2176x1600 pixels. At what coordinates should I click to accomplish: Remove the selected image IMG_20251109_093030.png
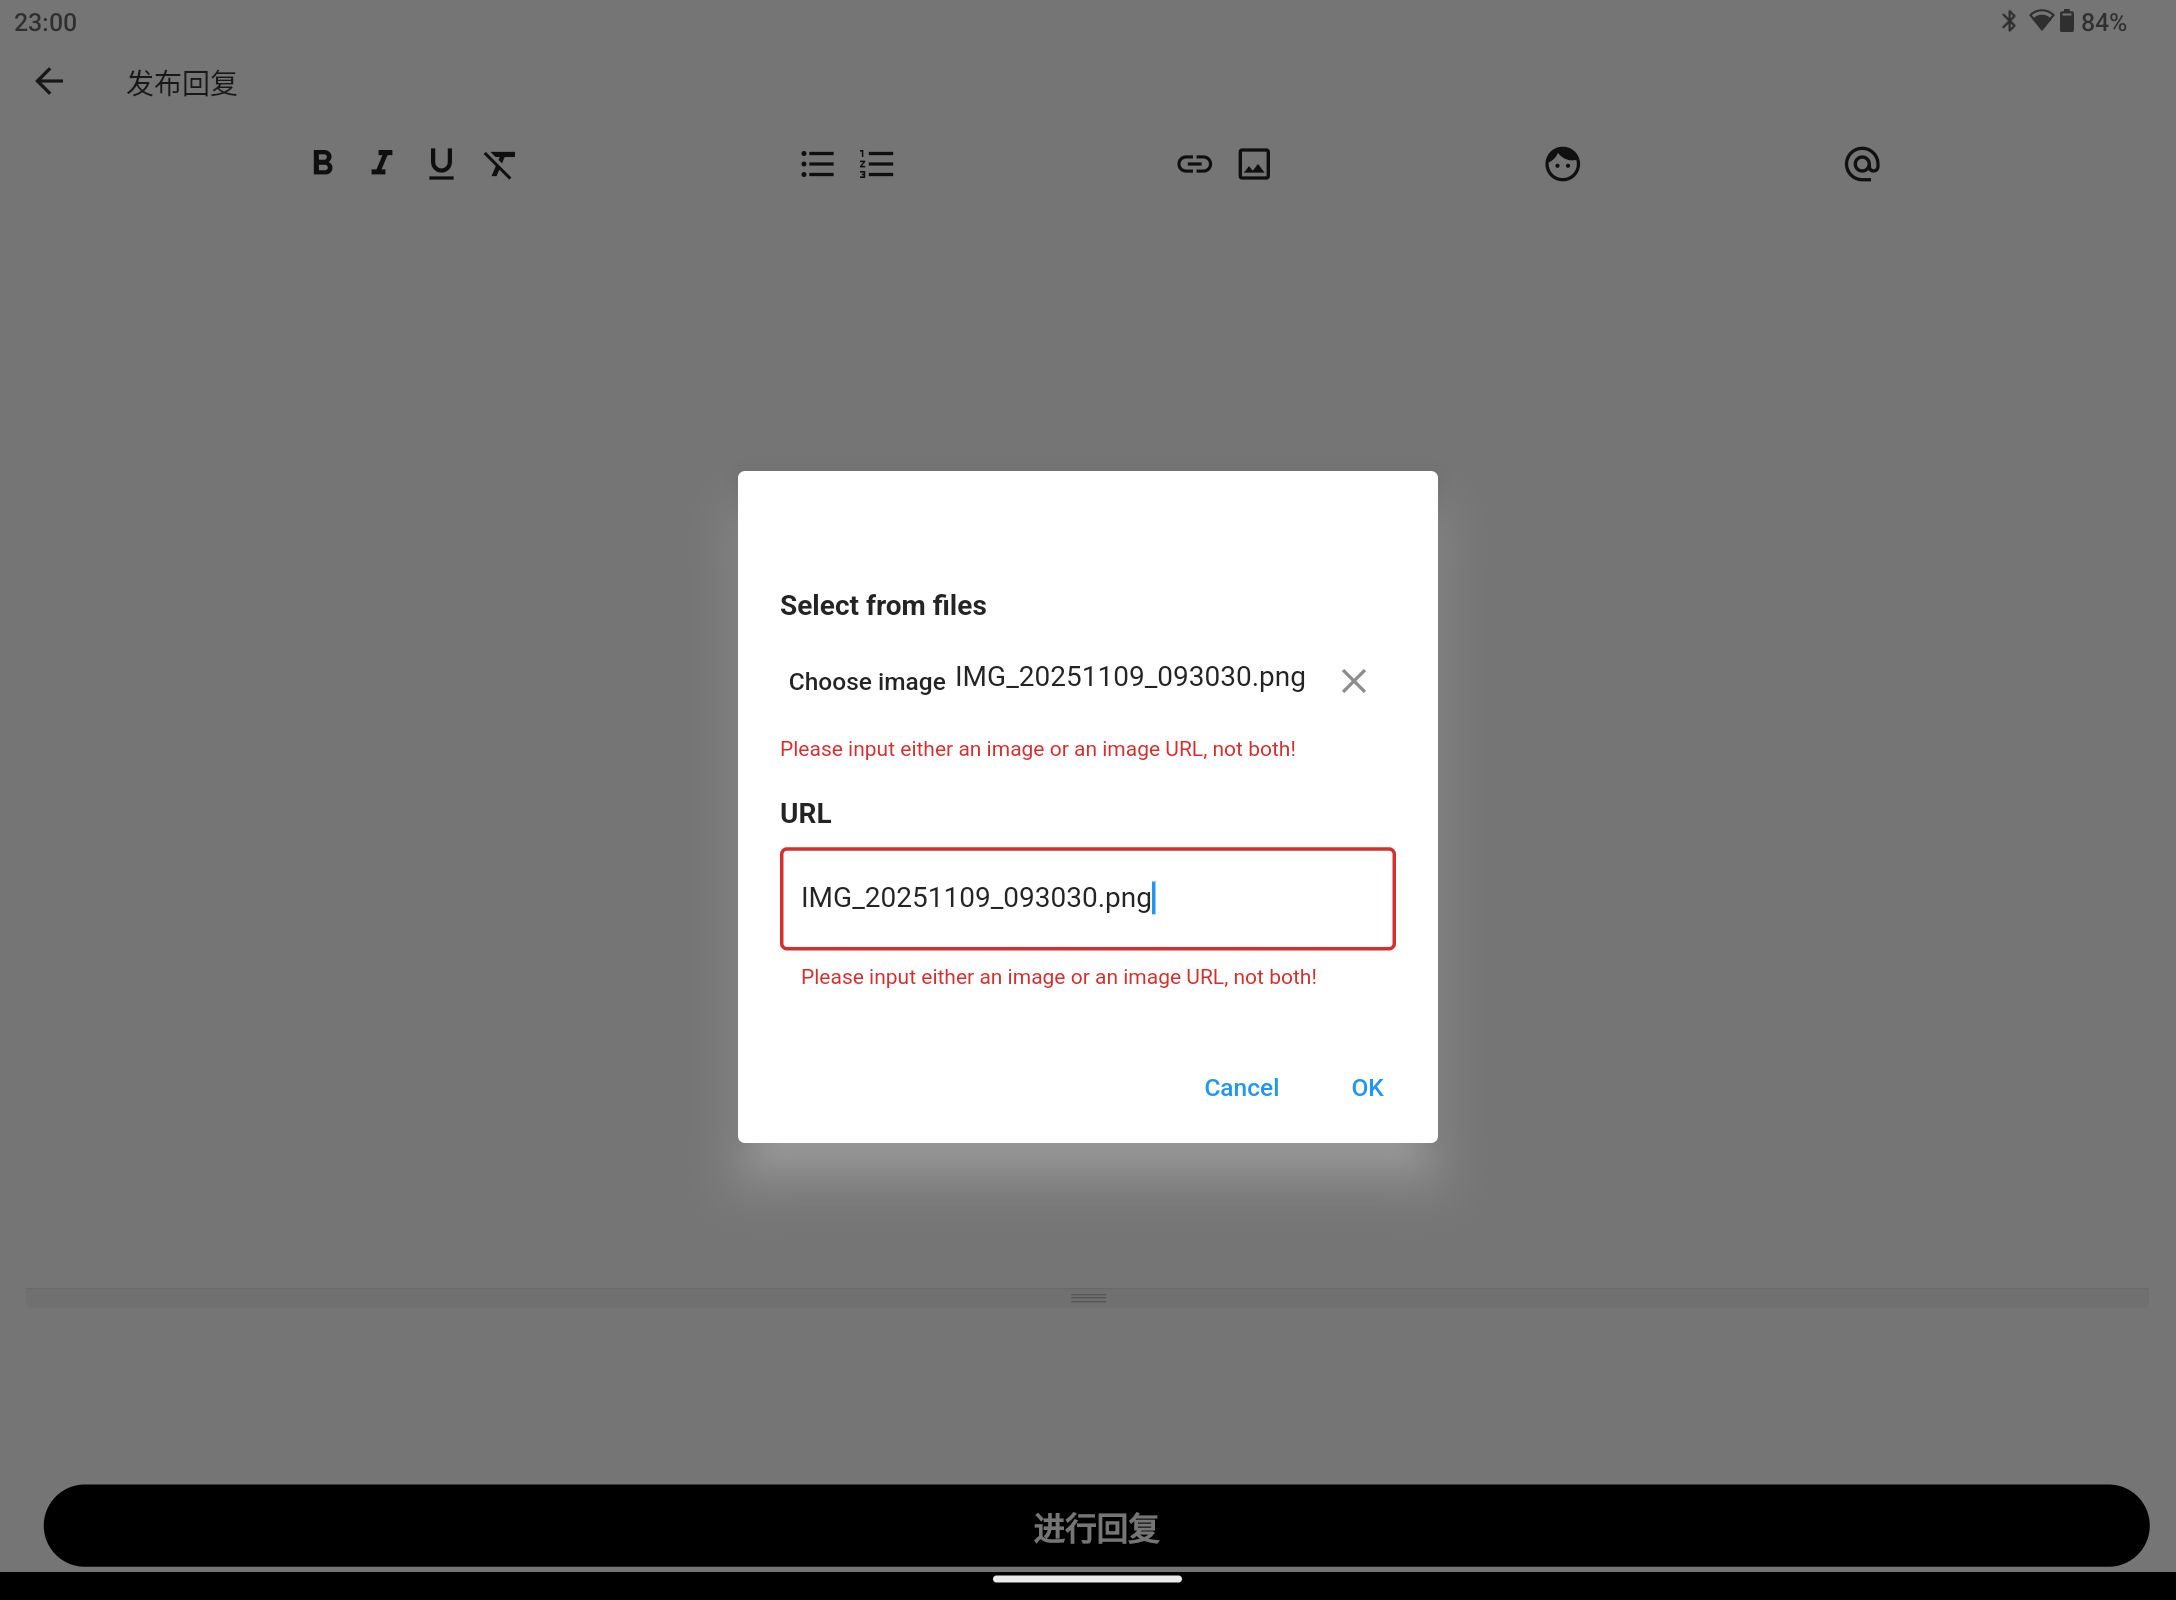click(1354, 680)
